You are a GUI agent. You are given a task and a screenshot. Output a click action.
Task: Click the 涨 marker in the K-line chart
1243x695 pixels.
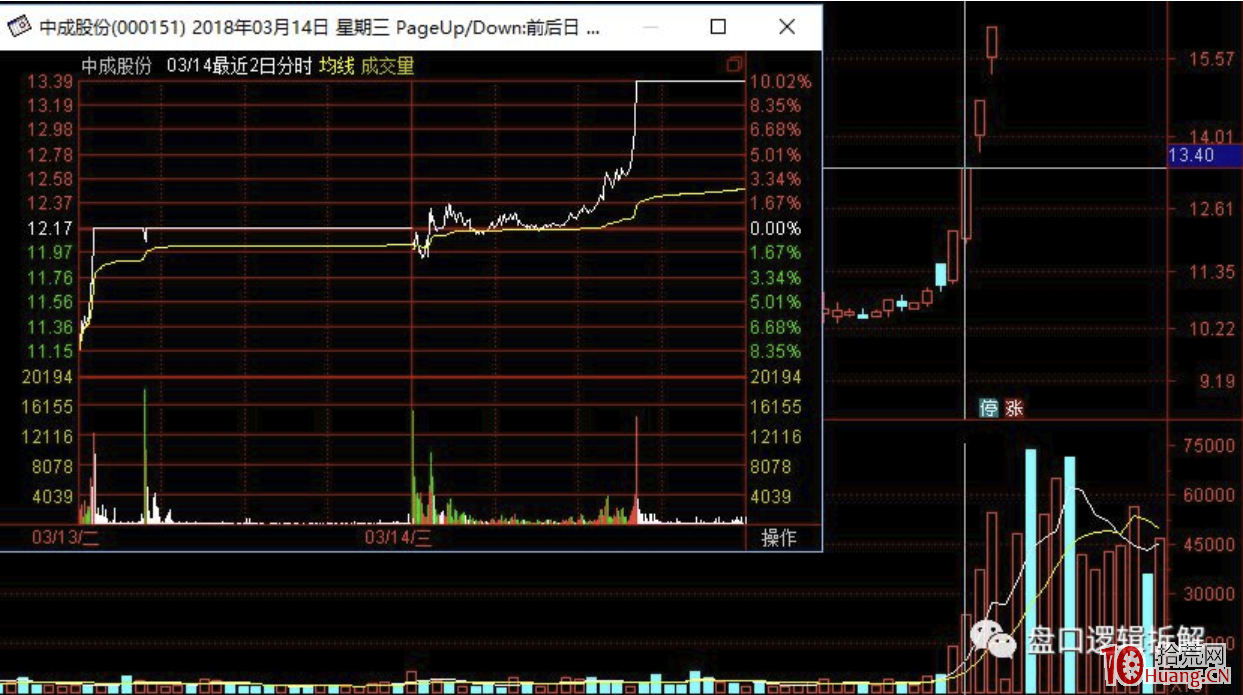1013,408
